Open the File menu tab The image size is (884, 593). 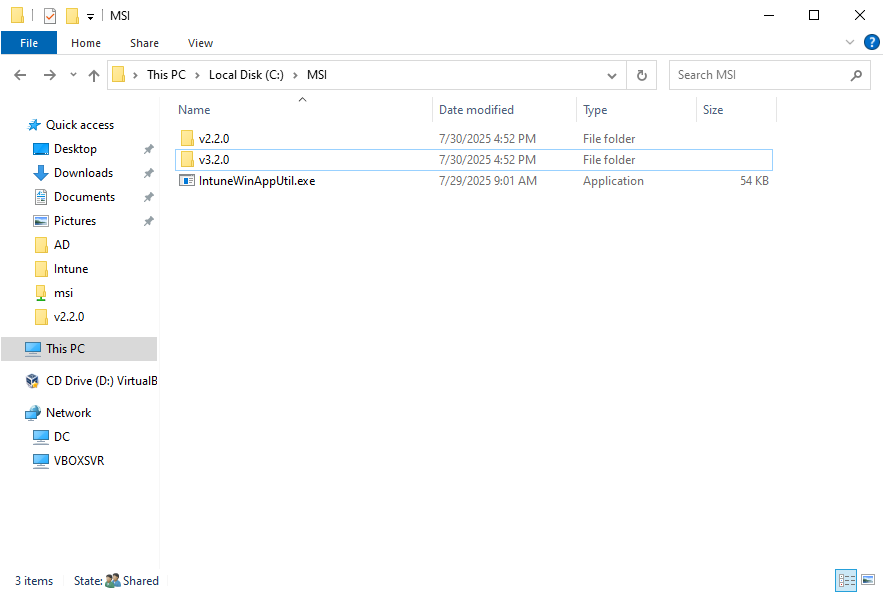coord(29,43)
